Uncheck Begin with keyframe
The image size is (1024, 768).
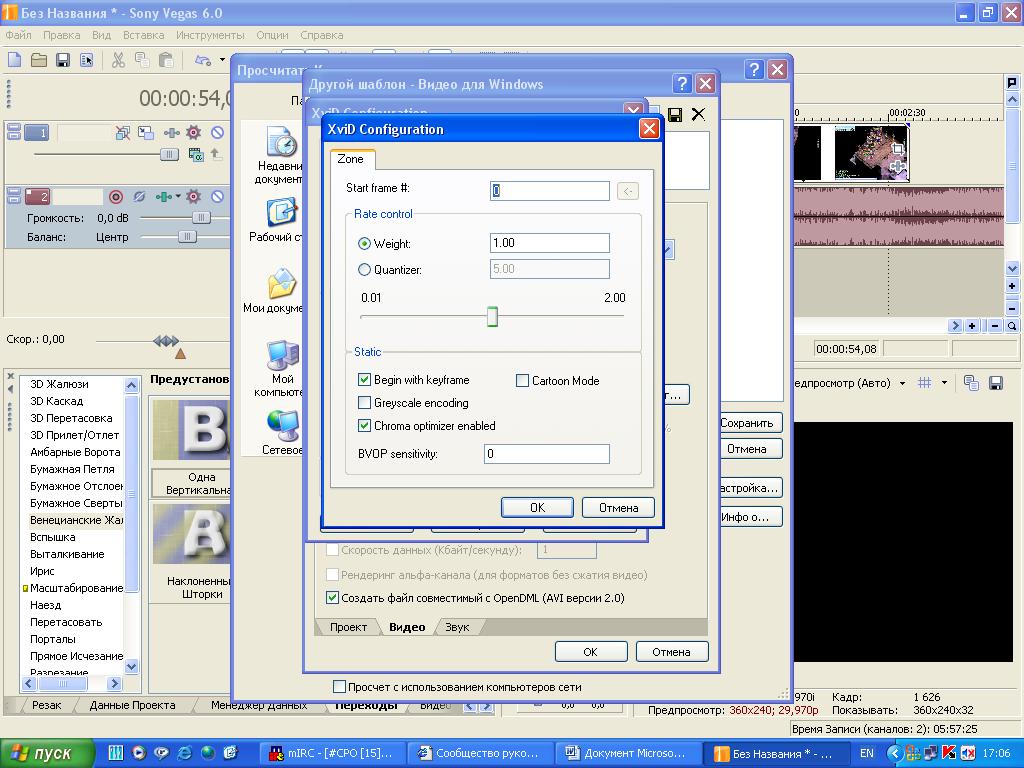[364, 379]
